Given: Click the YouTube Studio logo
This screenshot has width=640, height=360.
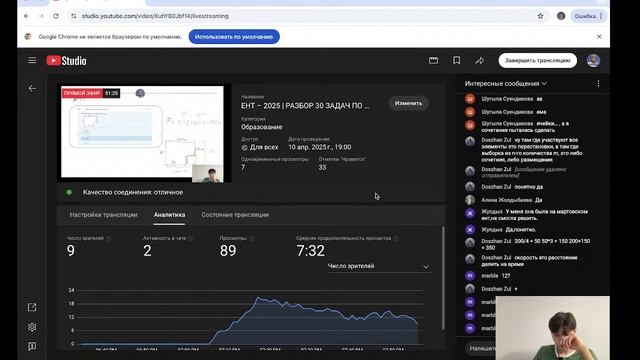Looking at the screenshot, I should tap(67, 60).
